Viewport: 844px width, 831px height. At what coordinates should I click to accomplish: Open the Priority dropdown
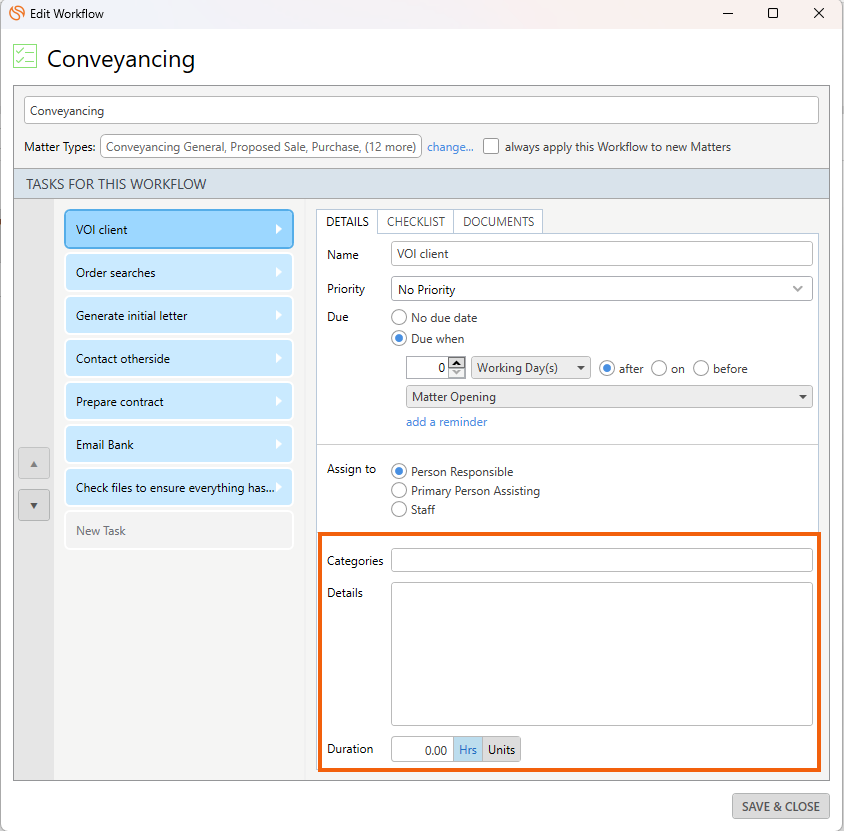click(x=601, y=289)
